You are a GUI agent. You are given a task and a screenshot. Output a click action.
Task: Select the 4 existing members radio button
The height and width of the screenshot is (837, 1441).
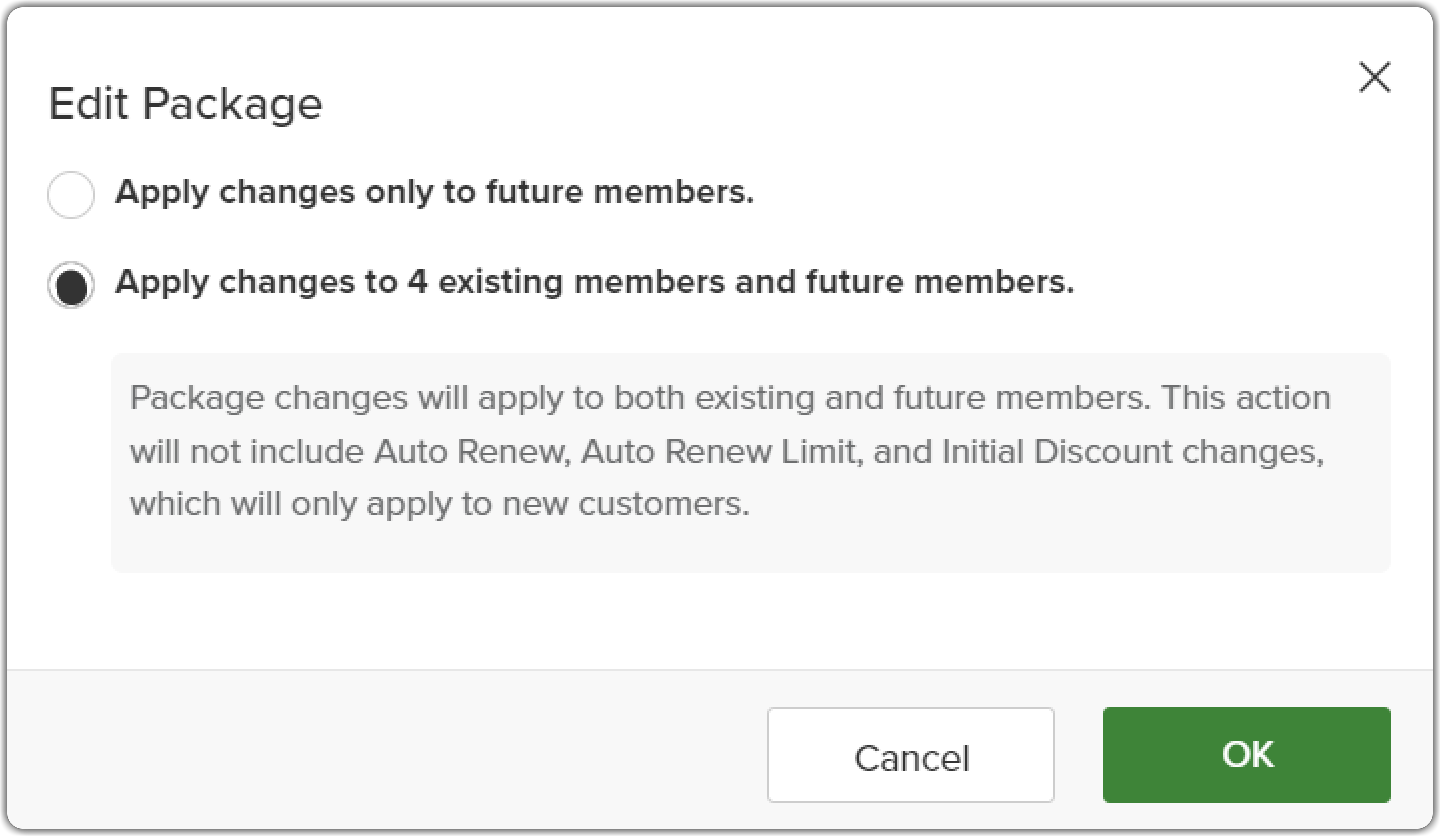(71, 285)
